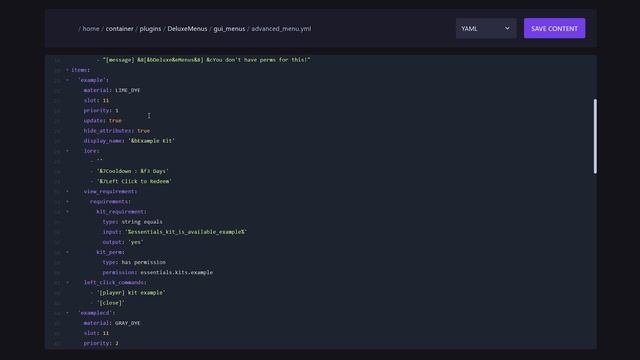This screenshot has height=360, width=640.
Task: Fold the kit_requirement: block
Action: click(67, 211)
